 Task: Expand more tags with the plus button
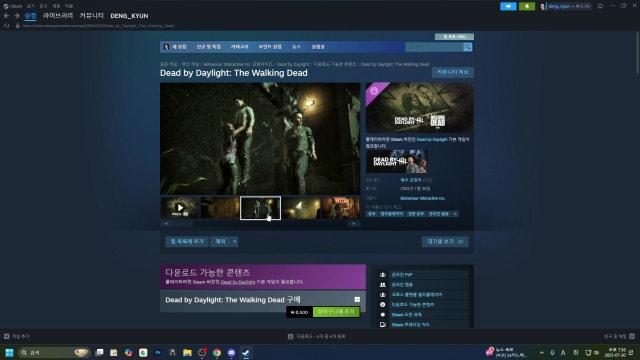[455, 214]
